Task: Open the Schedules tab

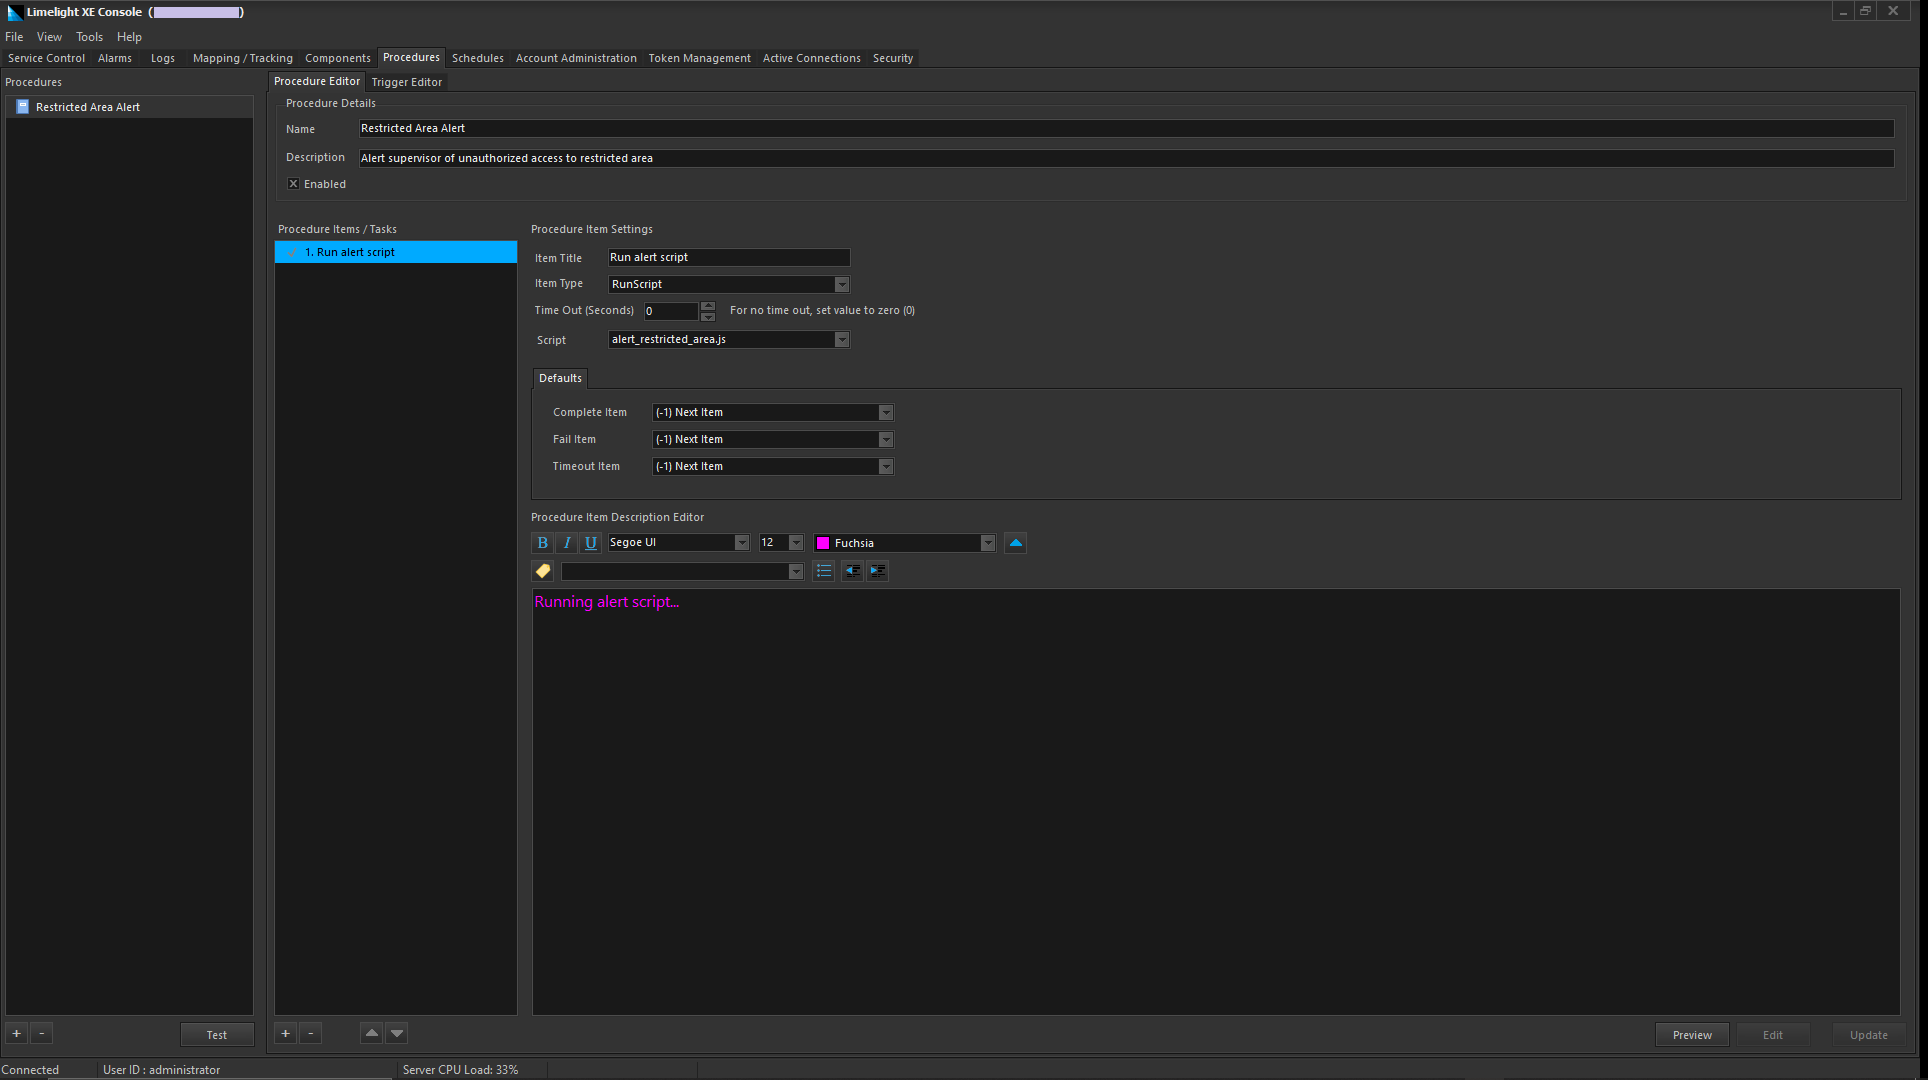Action: click(478, 58)
